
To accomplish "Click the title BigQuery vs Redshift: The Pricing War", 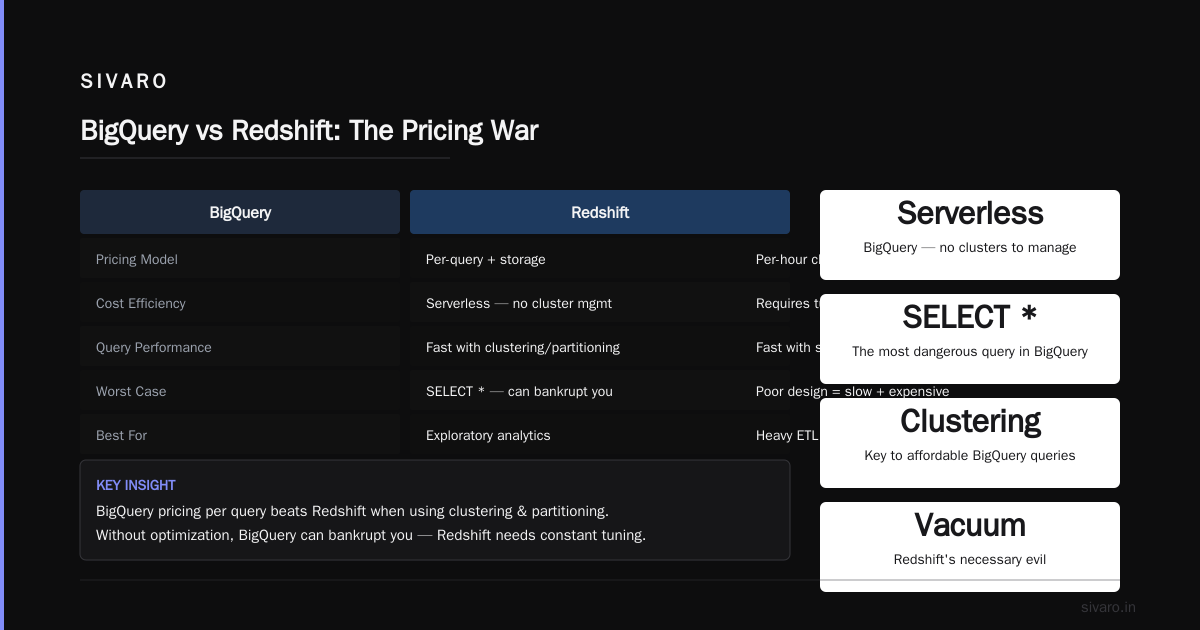I will pyautogui.click(x=309, y=131).
